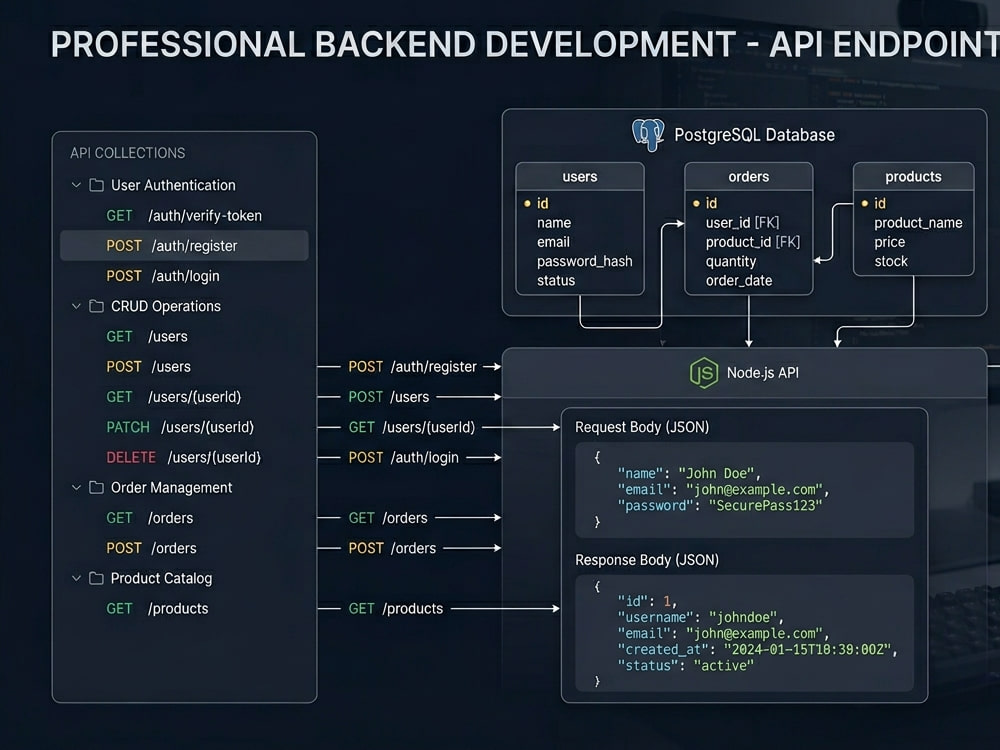Viewport: 1000px width, 750px height.
Task: Click the "active" status value
Action: click(x=723, y=665)
